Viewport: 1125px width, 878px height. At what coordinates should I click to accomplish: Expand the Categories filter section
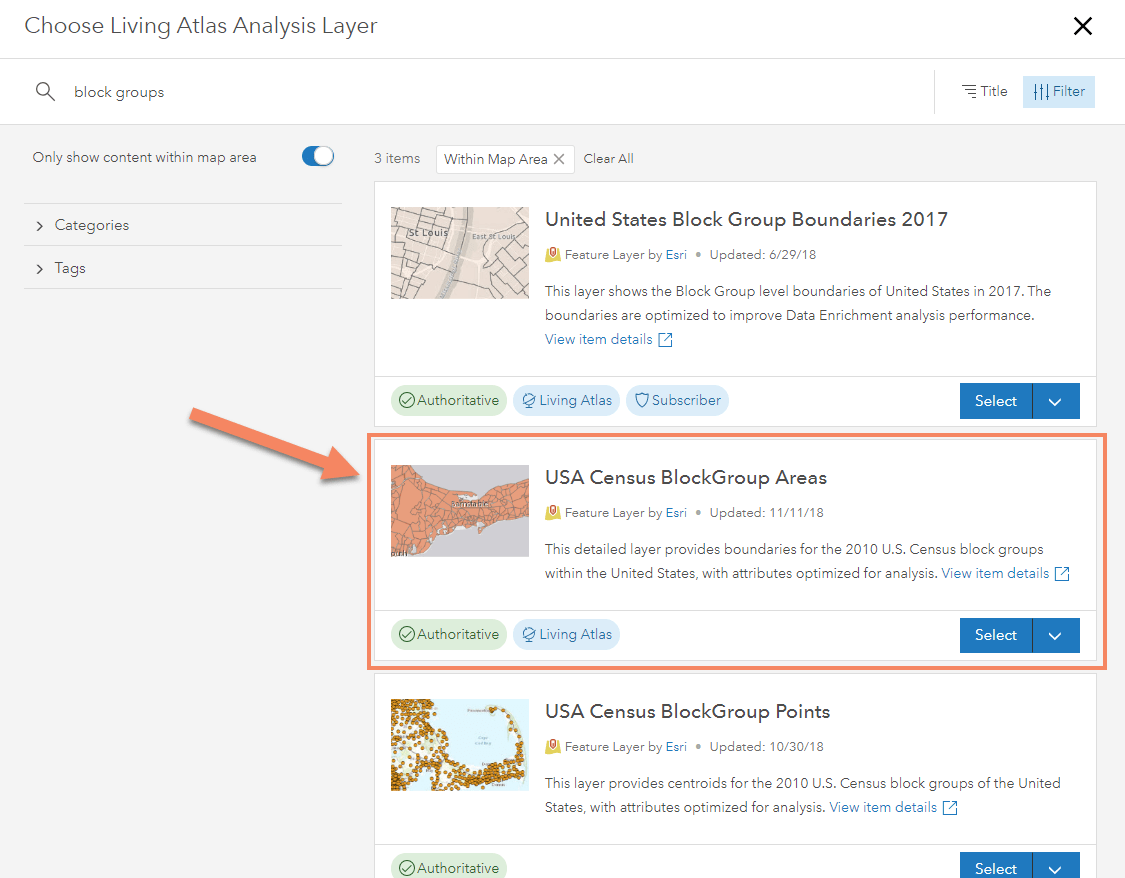click(x=92, y=225)
